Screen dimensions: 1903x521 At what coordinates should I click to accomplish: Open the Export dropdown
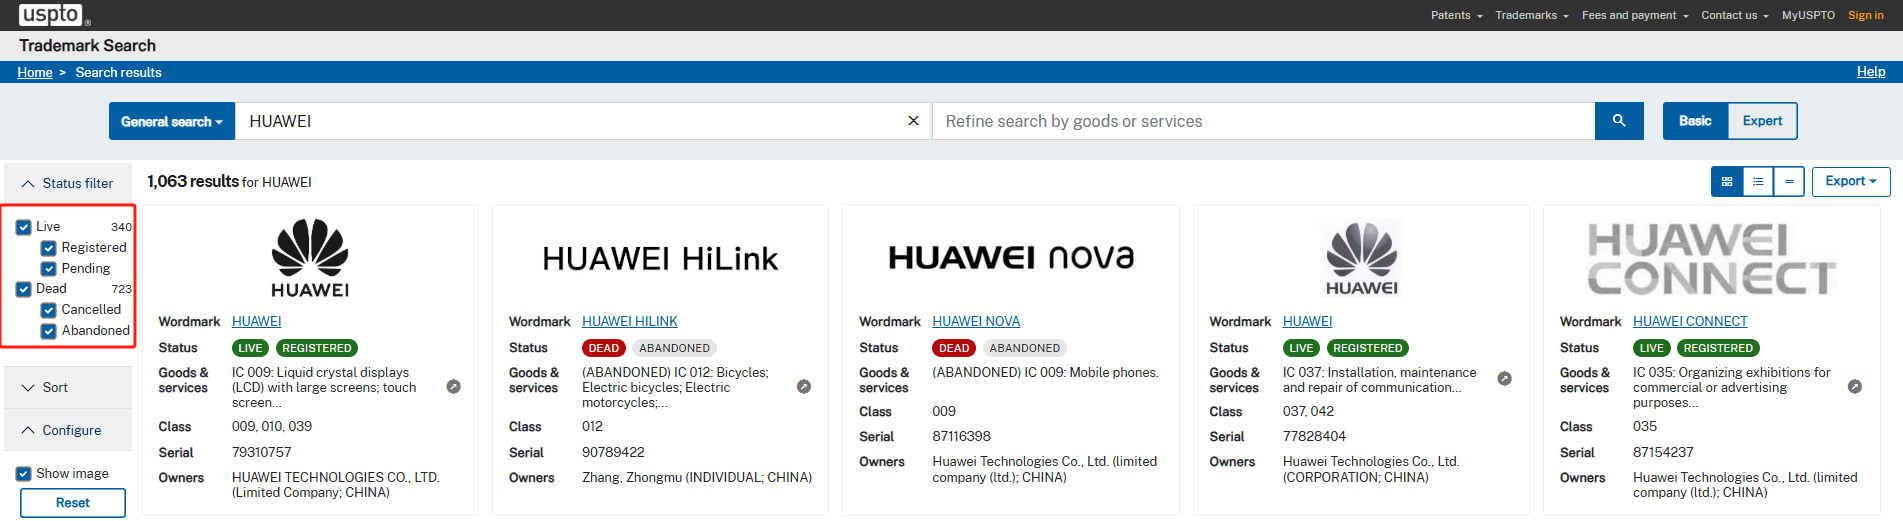coord(1851,181)
